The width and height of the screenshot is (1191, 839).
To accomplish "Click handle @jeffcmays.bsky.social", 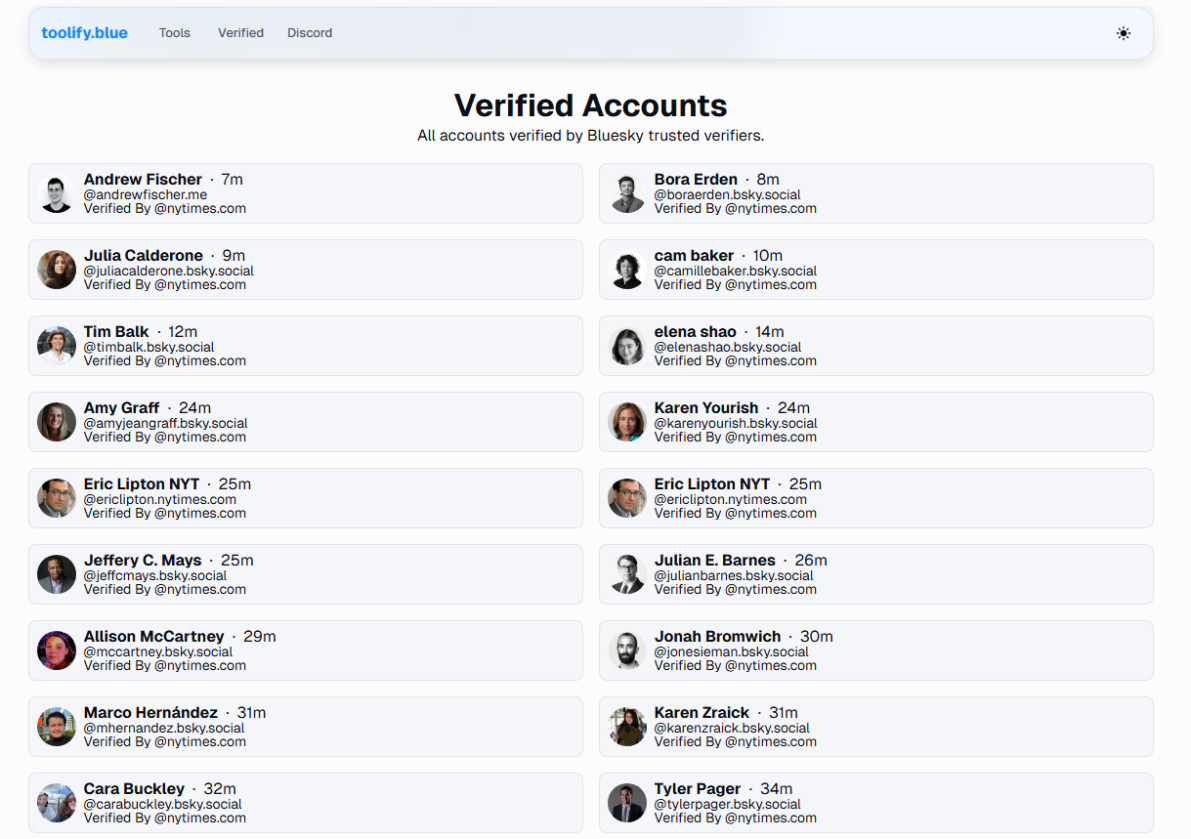I will coord(155,576).
